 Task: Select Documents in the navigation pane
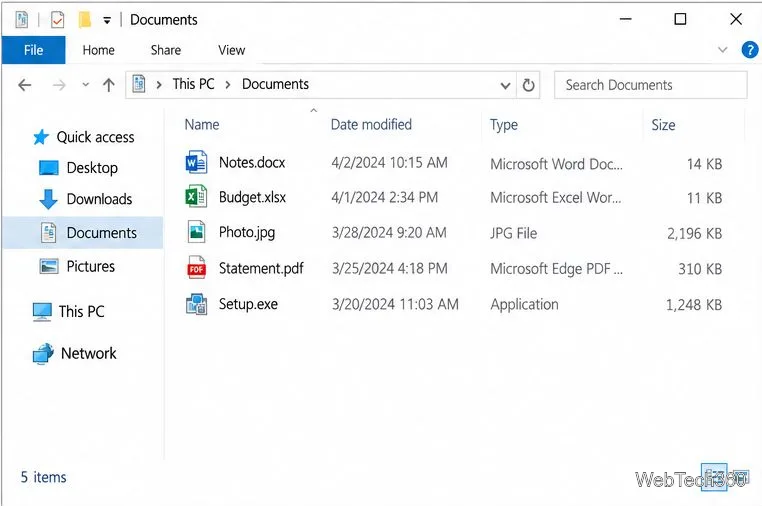pos(83,233)
